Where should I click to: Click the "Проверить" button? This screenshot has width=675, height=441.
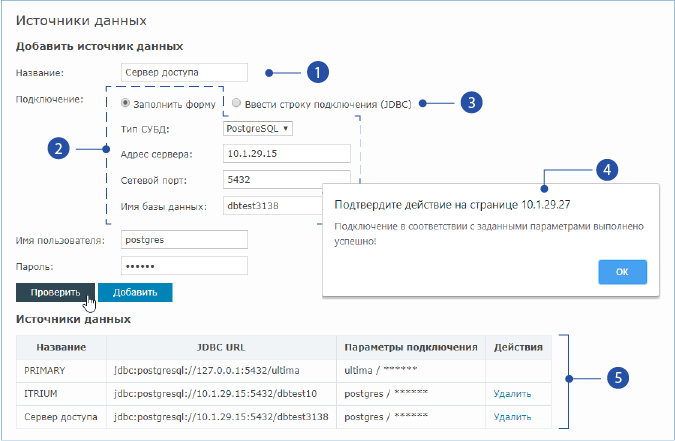pyautogui.click(x=55, y=292)
